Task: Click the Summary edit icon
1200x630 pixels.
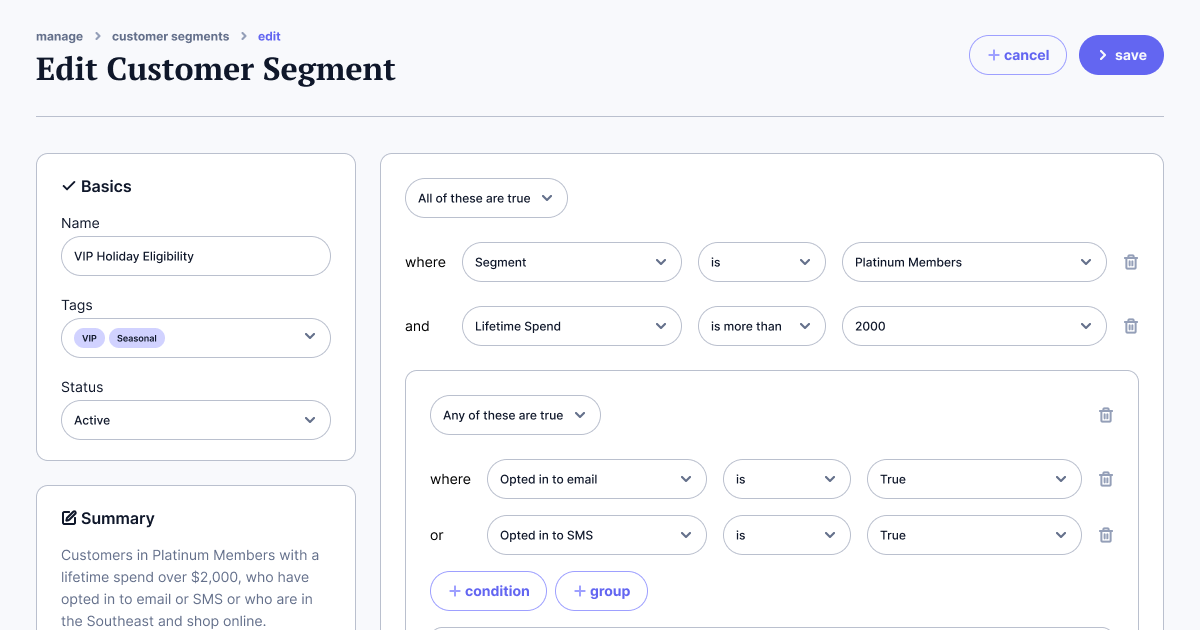Action: pyautogui.click(x=69, y=518)
